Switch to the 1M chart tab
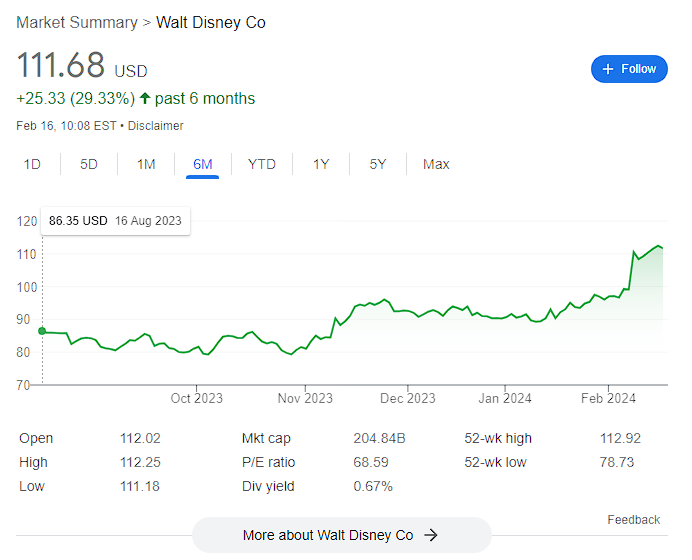 [146, 164]
